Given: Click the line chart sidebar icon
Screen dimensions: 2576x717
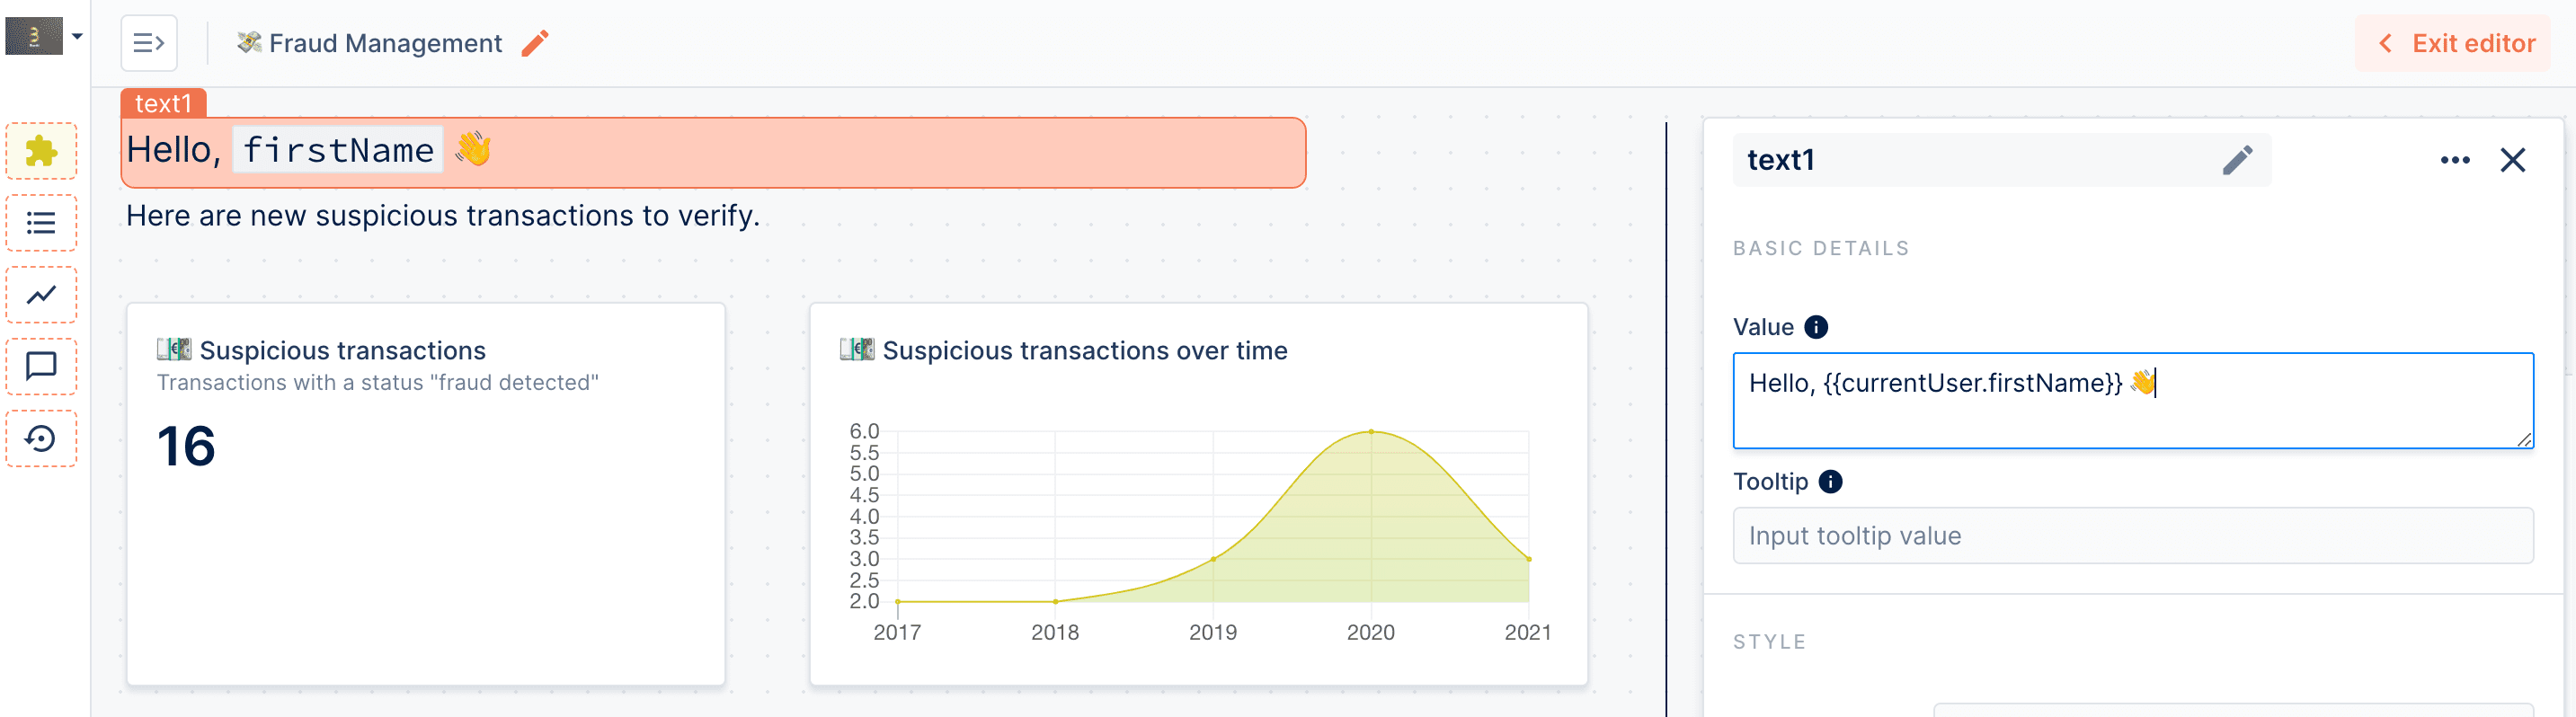Looking at the screenshot, I should point(41,295).
